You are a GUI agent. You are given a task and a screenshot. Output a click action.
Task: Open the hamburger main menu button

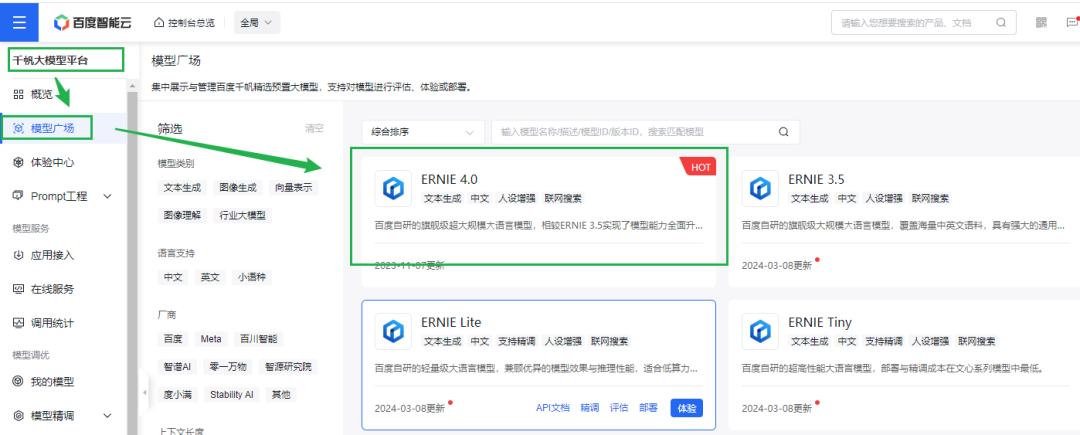[19, 21]
